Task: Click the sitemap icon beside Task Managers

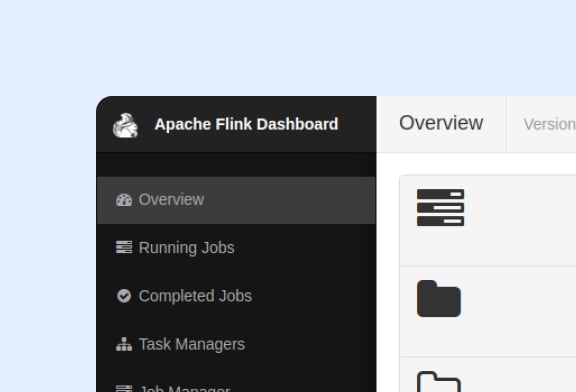Action: (124, 344)
